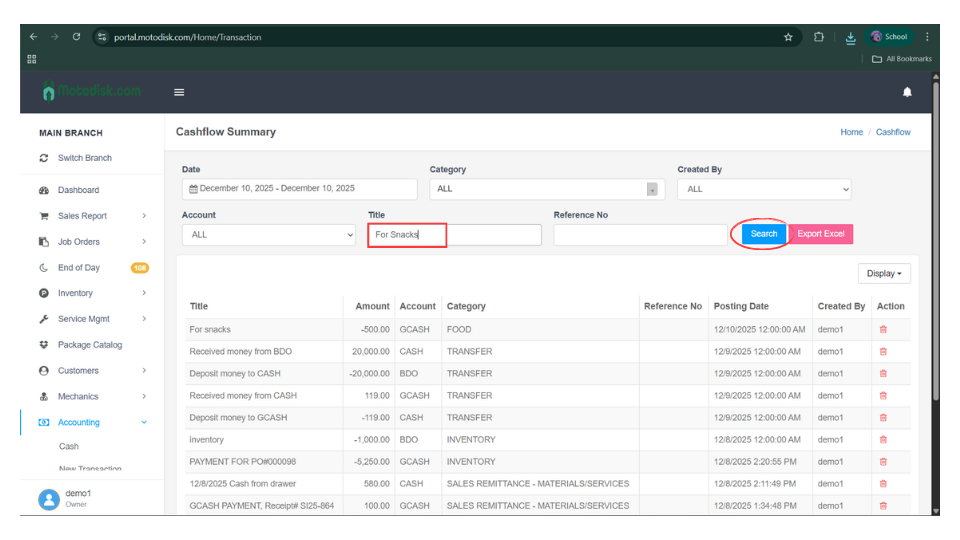Viewport: 960px width, 540px height.
Task: Open the Created By dropdown
Action: (x=764, y=189)
